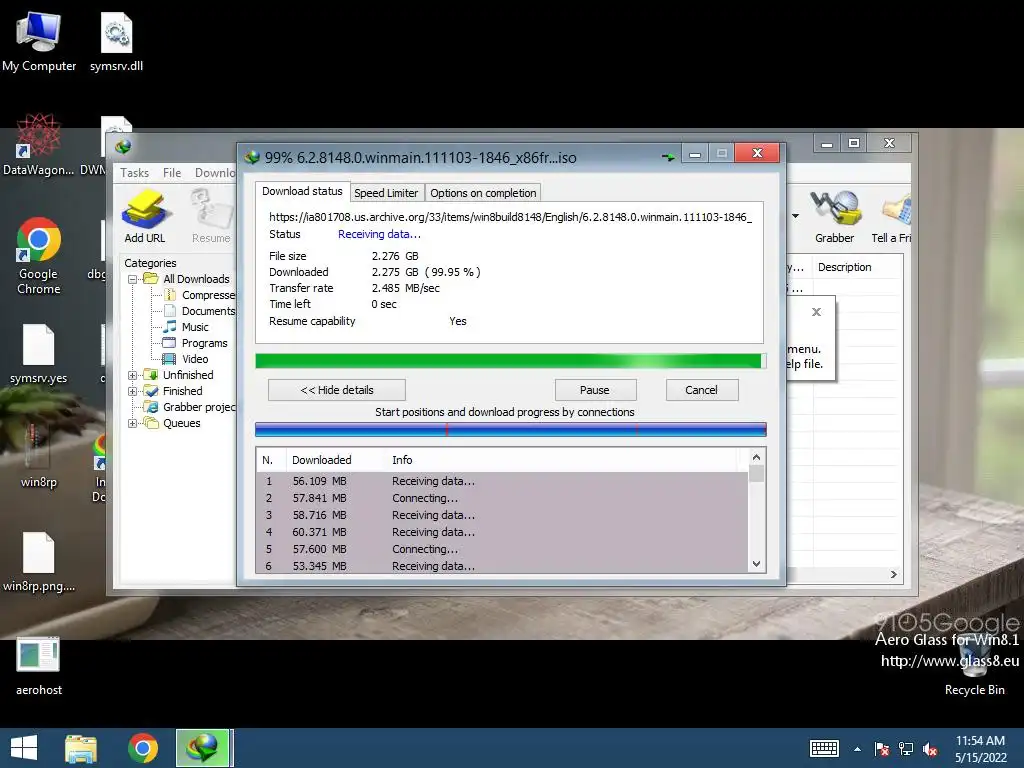Click the Resume toolbar icon
The image size is (1024, 768).
(211, 216)
